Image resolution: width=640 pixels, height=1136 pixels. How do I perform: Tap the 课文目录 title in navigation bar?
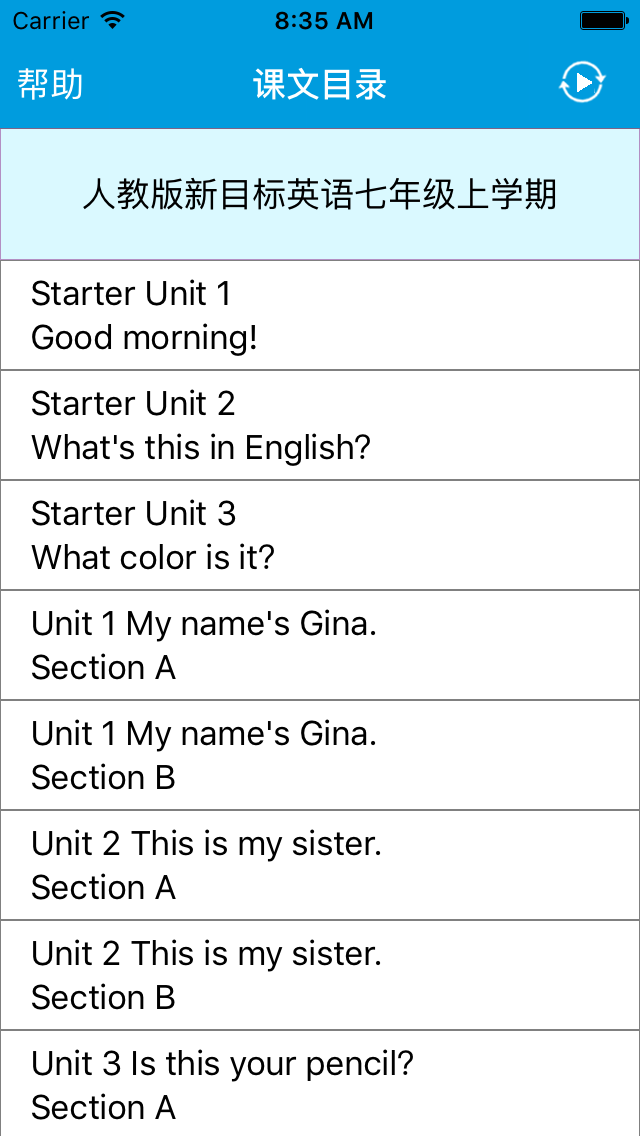point(320,85)
